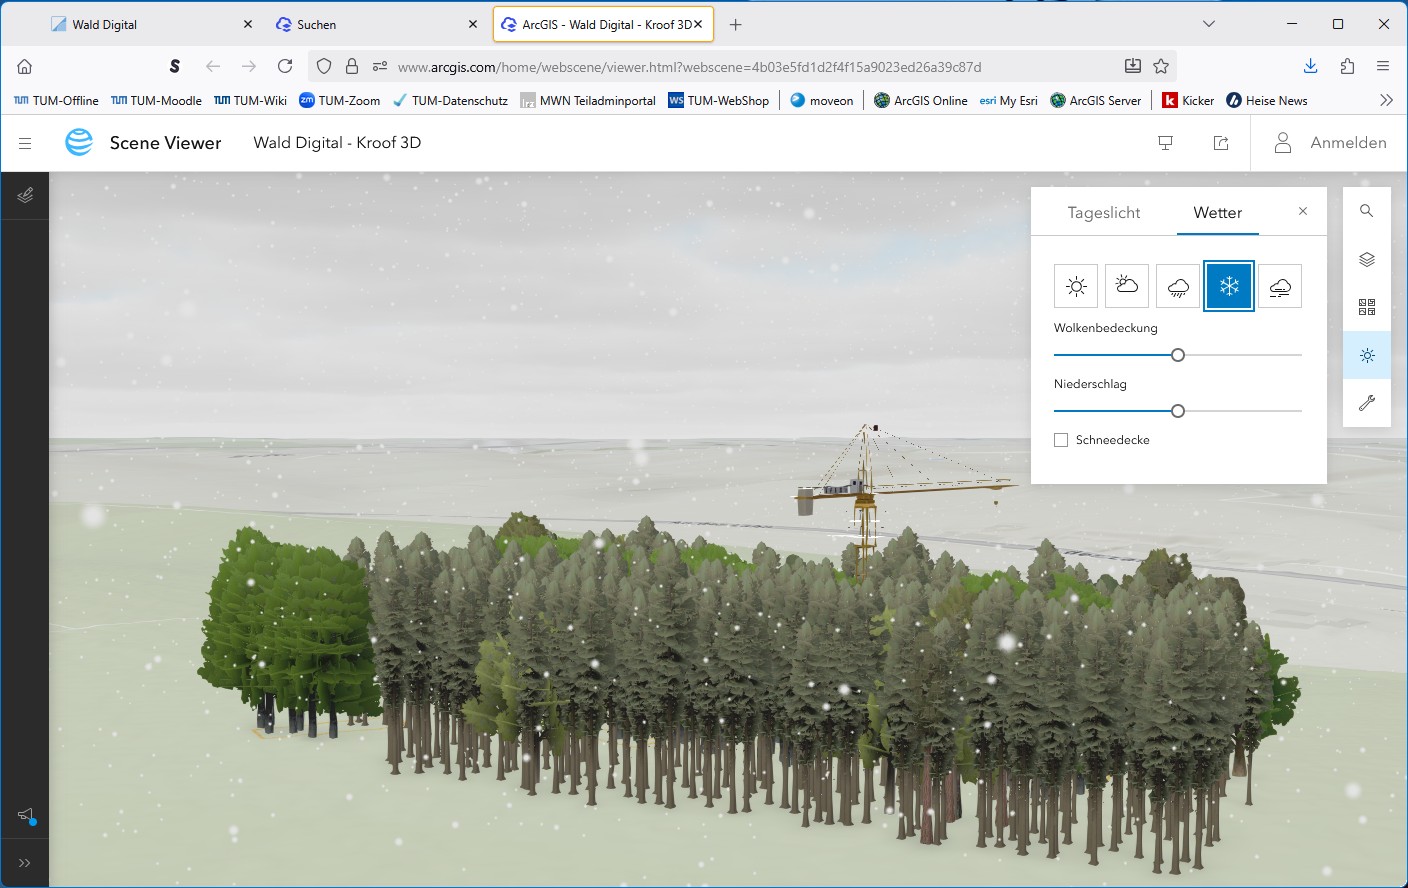Select the cloudy weather icon
The height and width of the screenshot is (888, 1408).
coord(1127,287)
